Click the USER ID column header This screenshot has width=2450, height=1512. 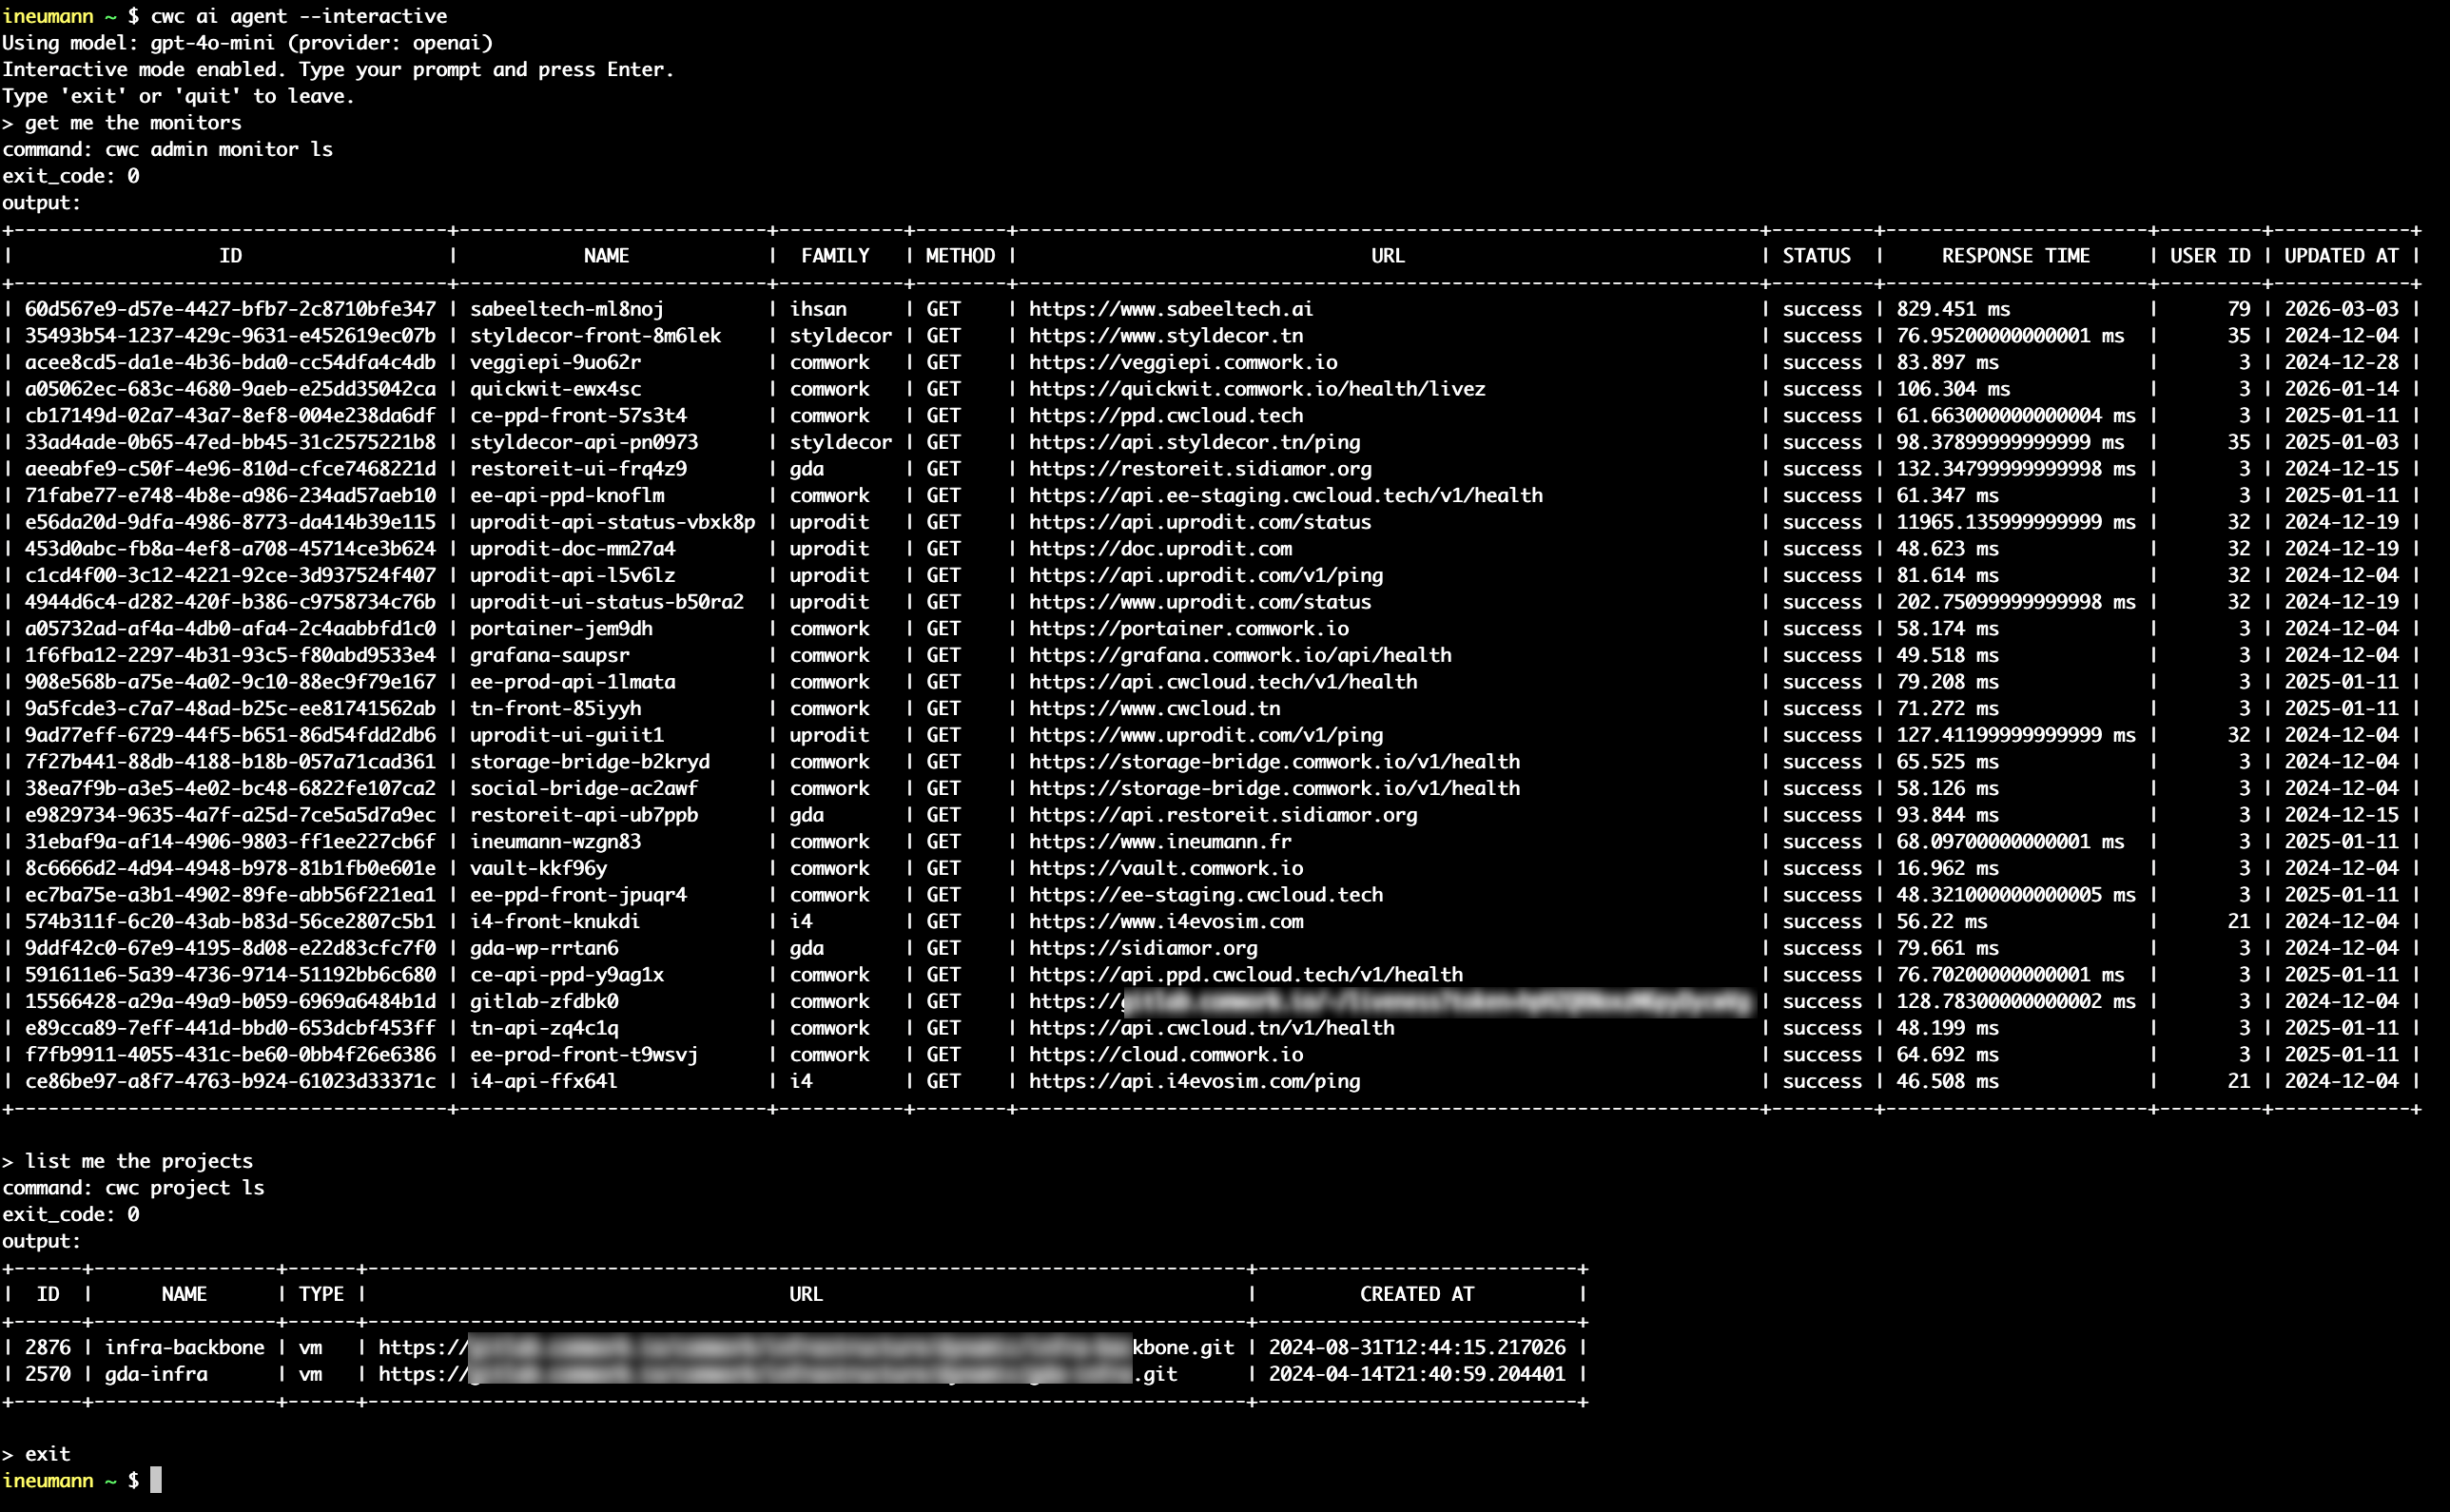(2210, 256)
